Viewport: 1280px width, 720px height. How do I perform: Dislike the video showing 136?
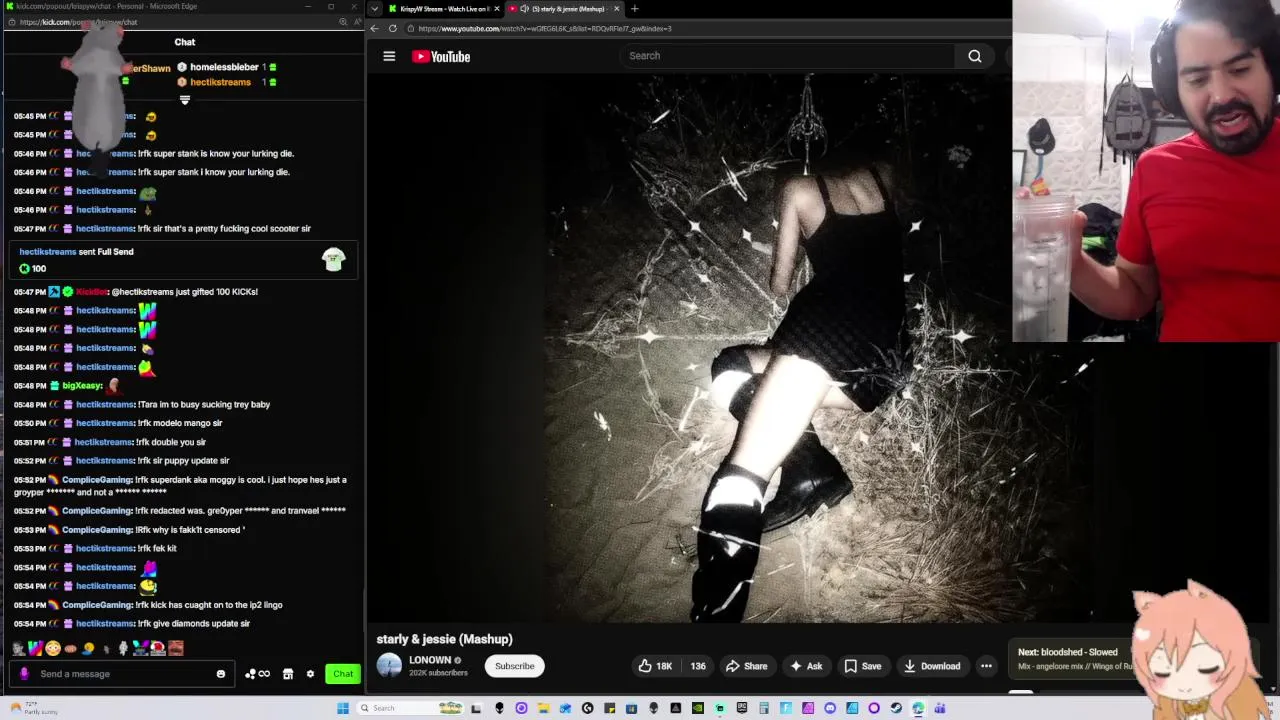point(698,666)
